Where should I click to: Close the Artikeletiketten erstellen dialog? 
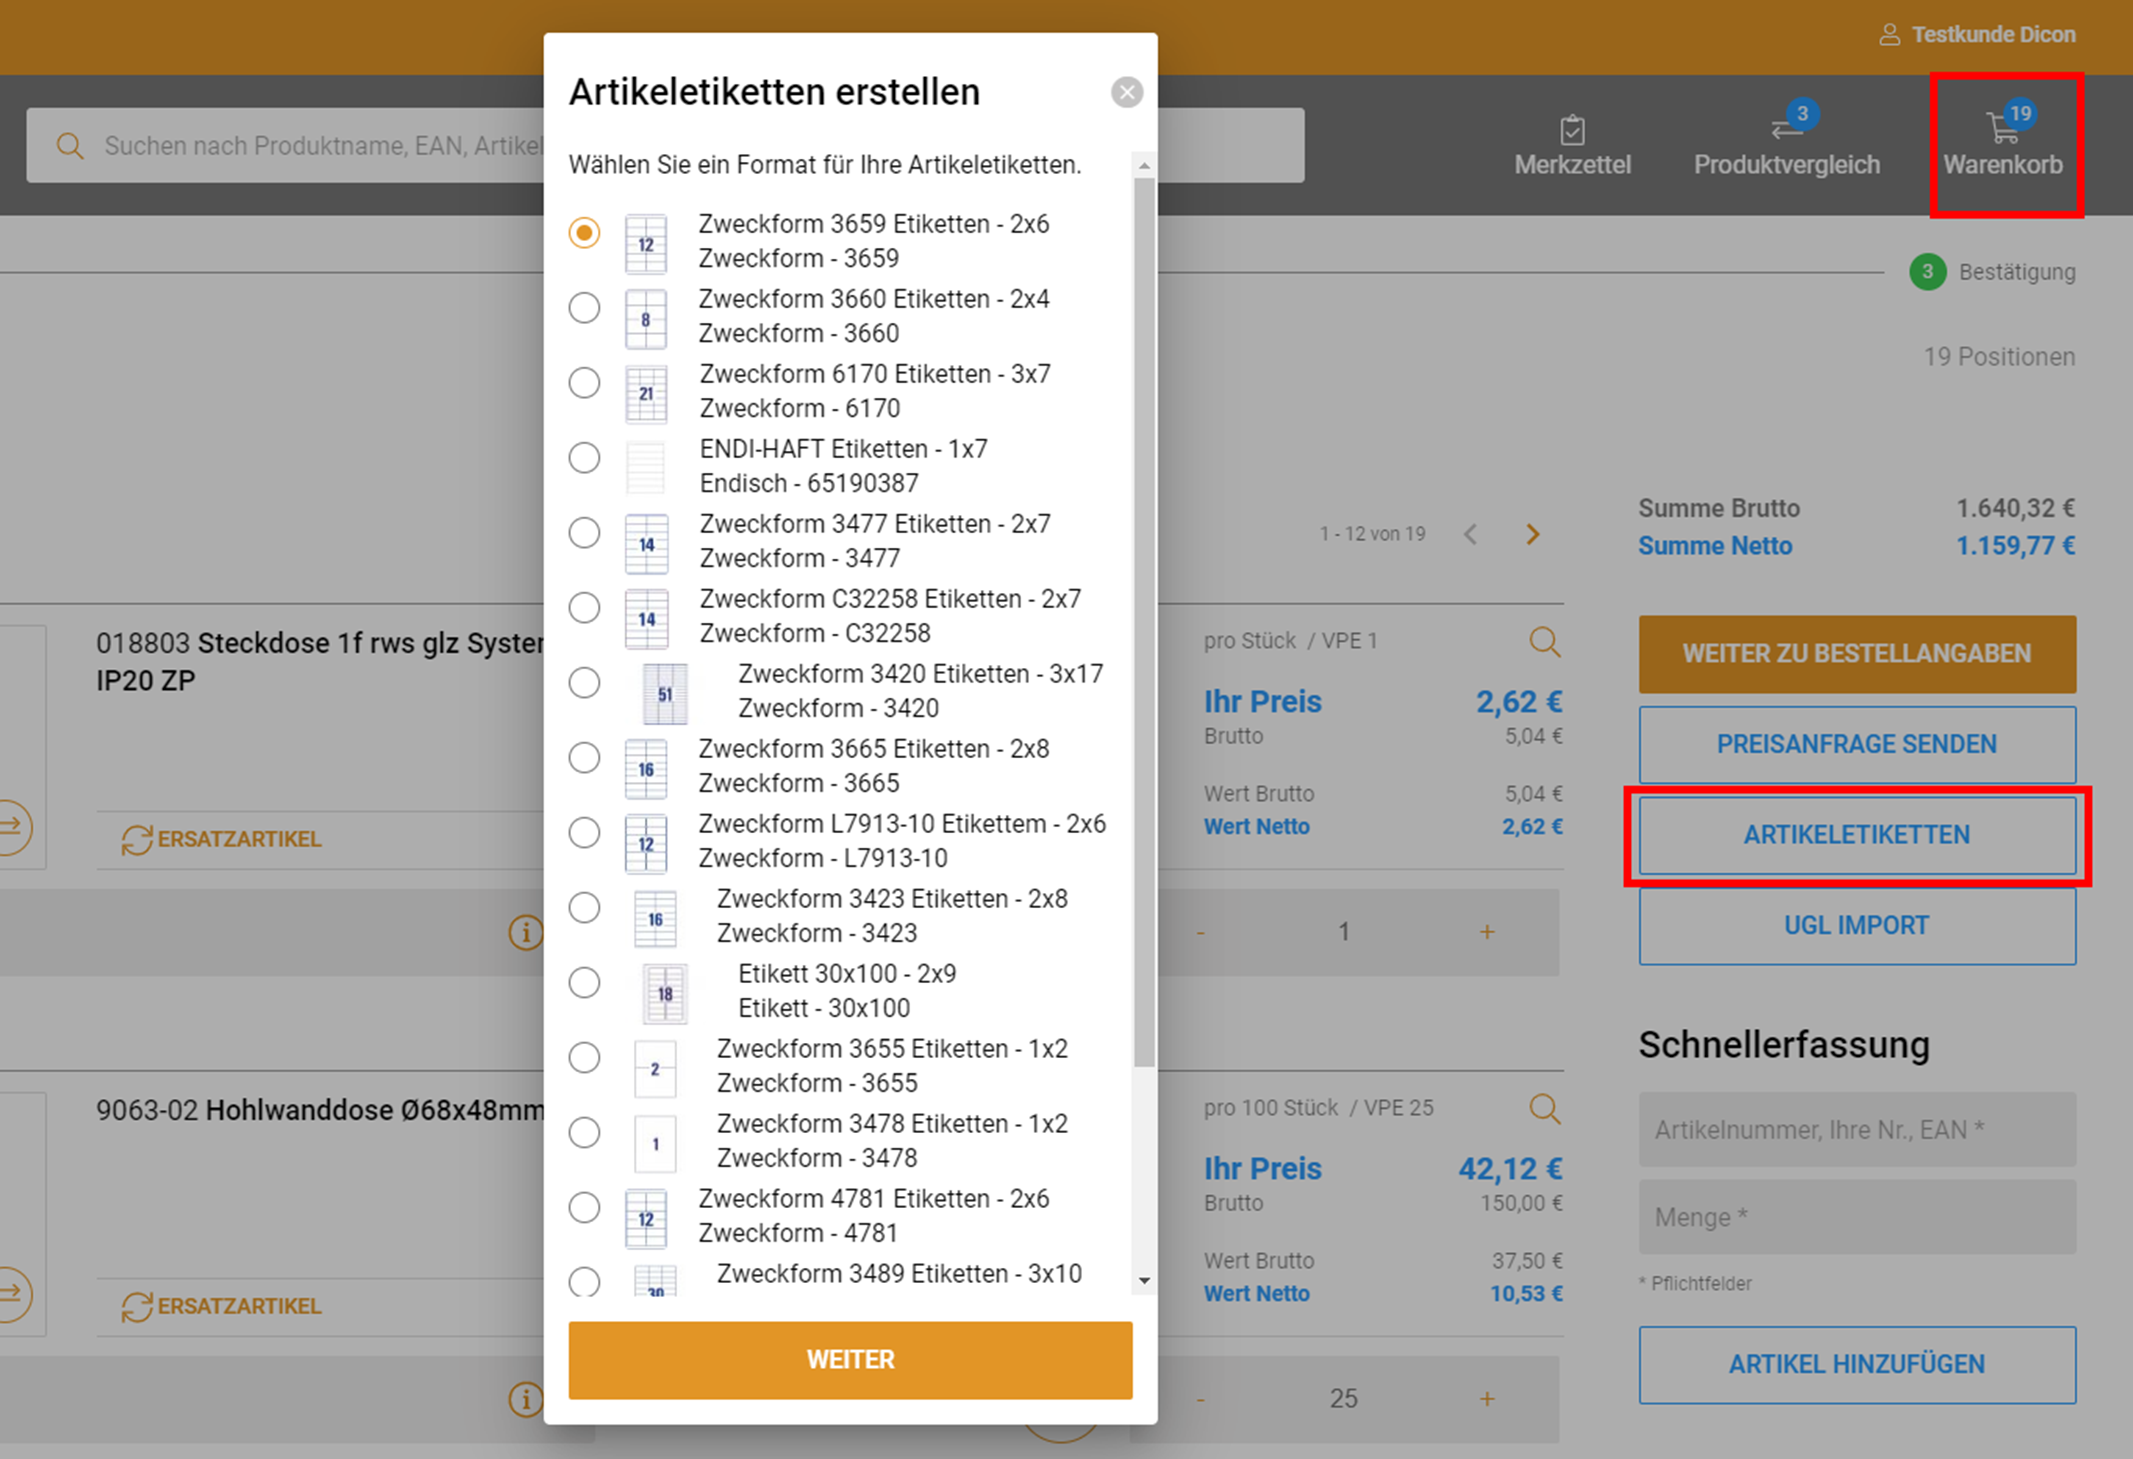pos(1126,92)
